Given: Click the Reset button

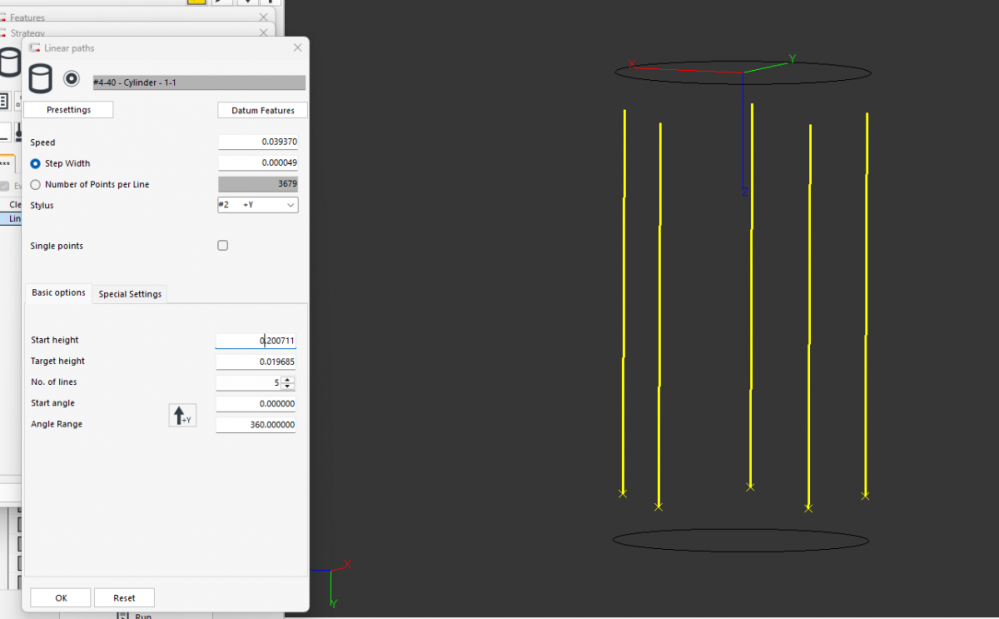Looking at the screenshot, I should coord(124,598).
